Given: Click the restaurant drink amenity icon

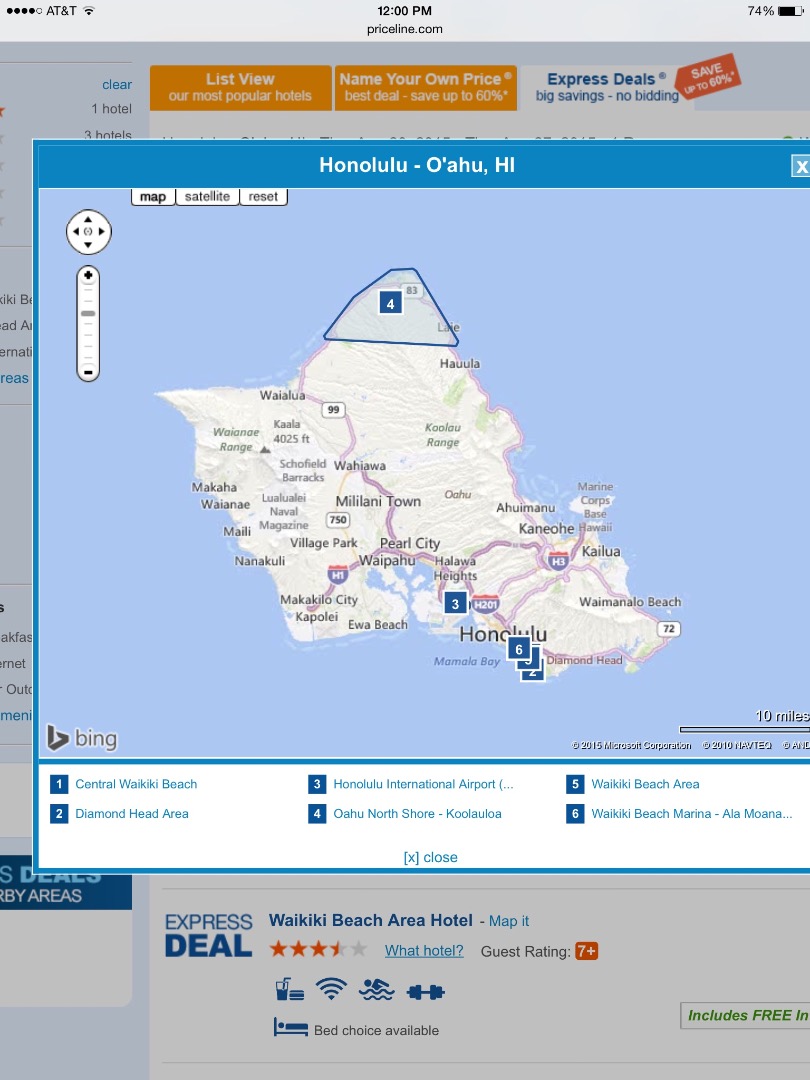Looking at the screenshot, I should click(289, 989).
